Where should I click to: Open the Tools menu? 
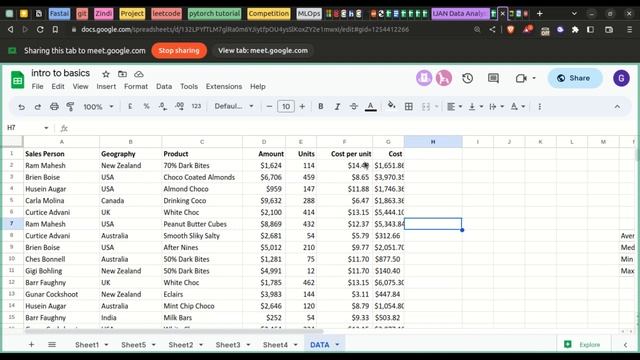(189, 87)
